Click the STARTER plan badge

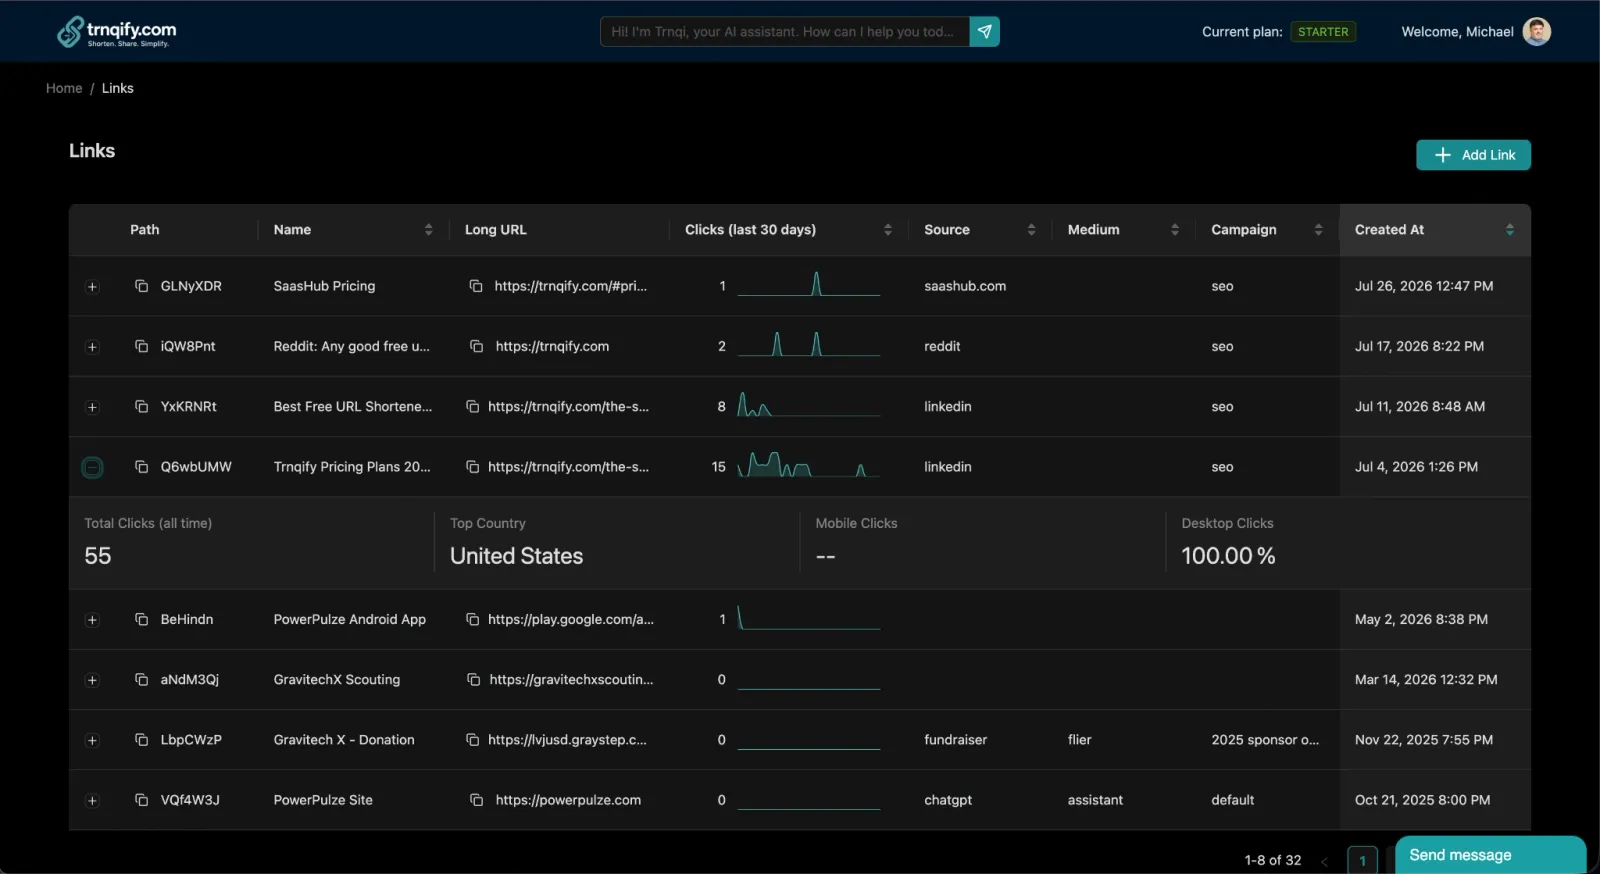1323,32
